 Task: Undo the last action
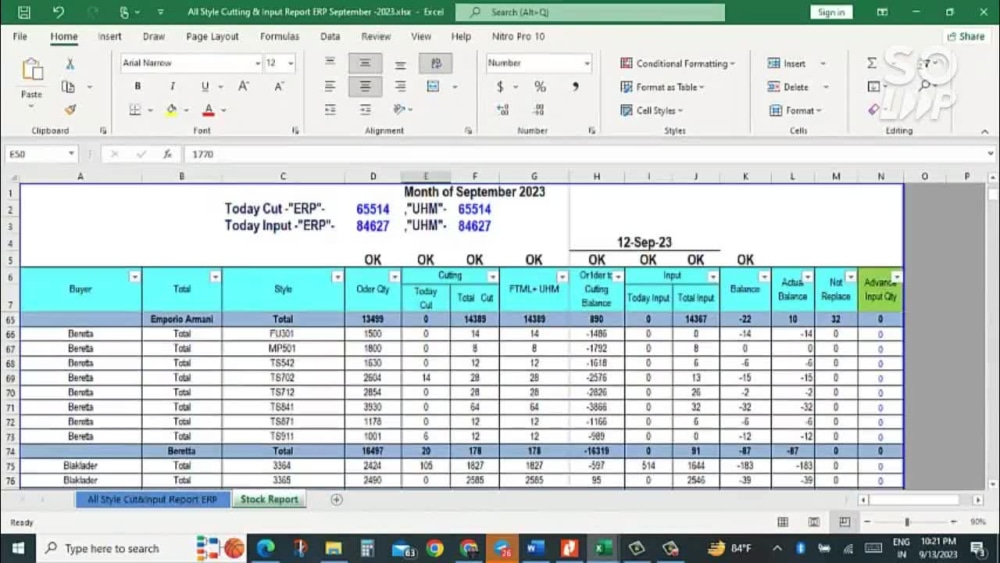pos(58,12)
